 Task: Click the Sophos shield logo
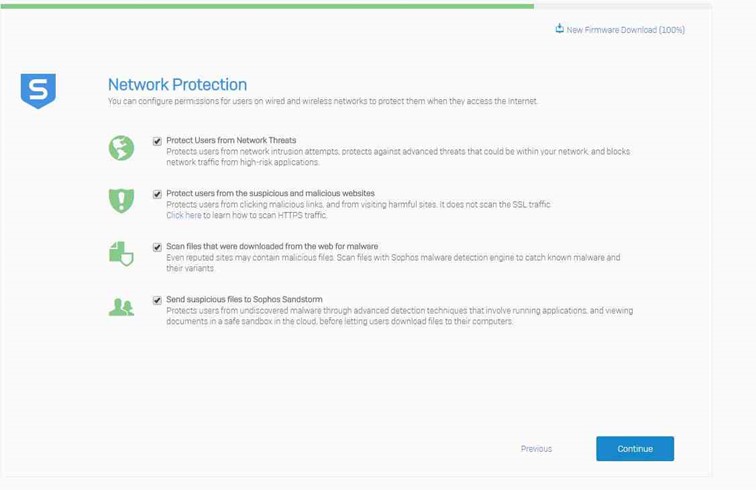point(38,90)
